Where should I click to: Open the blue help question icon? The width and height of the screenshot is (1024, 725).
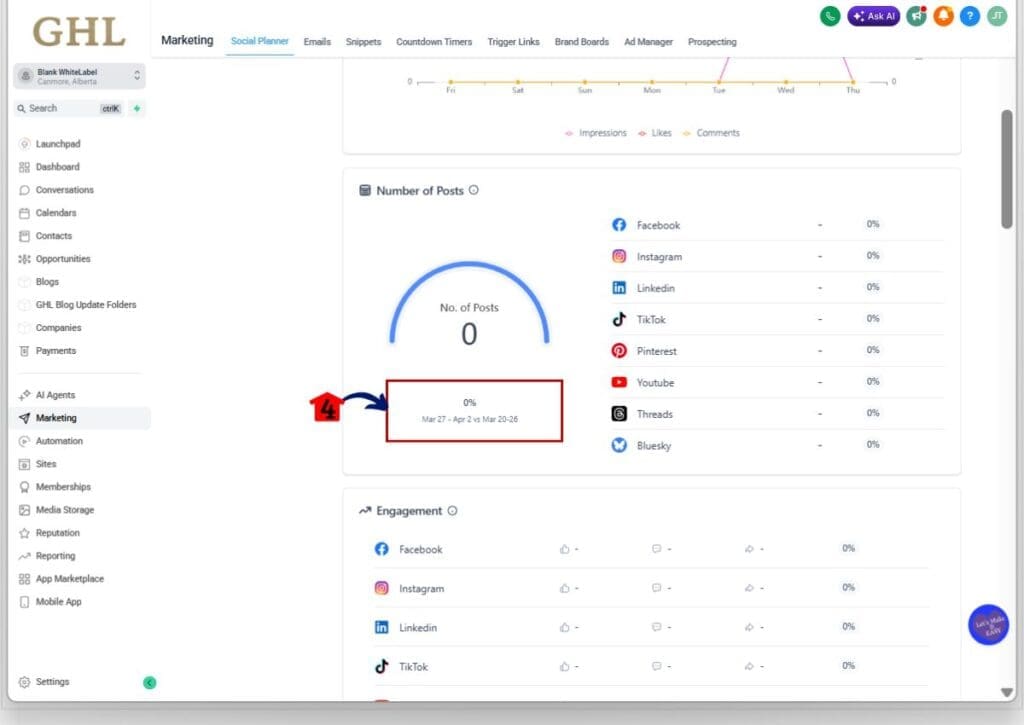click(970, 16)
